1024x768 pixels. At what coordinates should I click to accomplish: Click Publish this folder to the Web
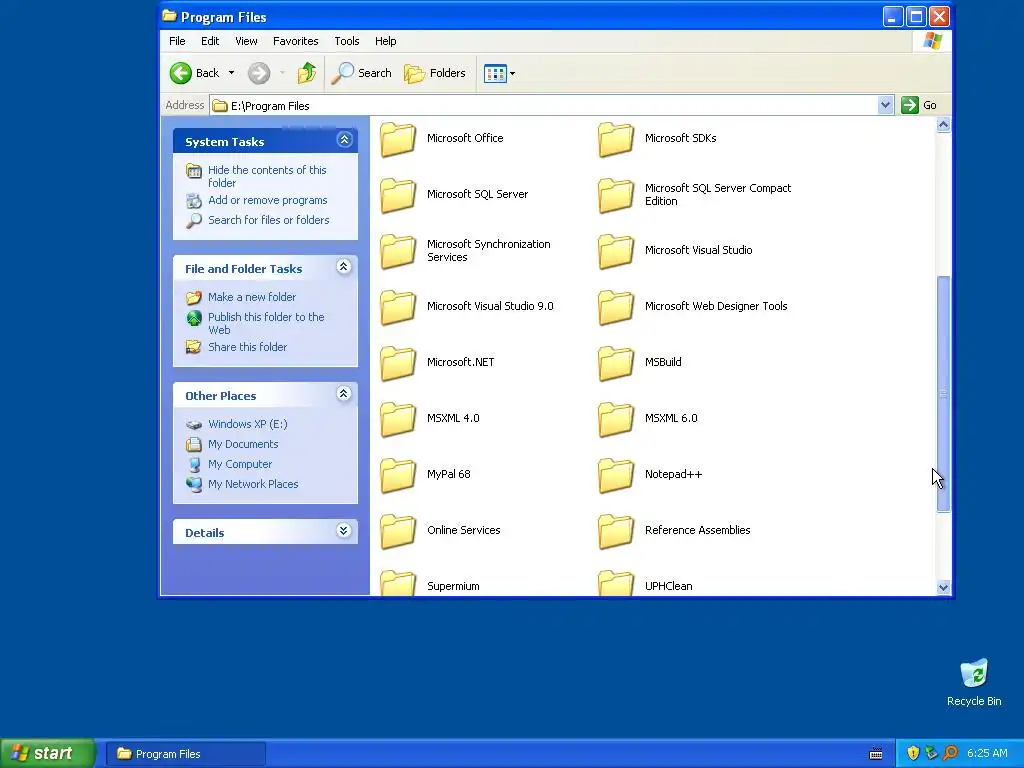coord(266,323)
